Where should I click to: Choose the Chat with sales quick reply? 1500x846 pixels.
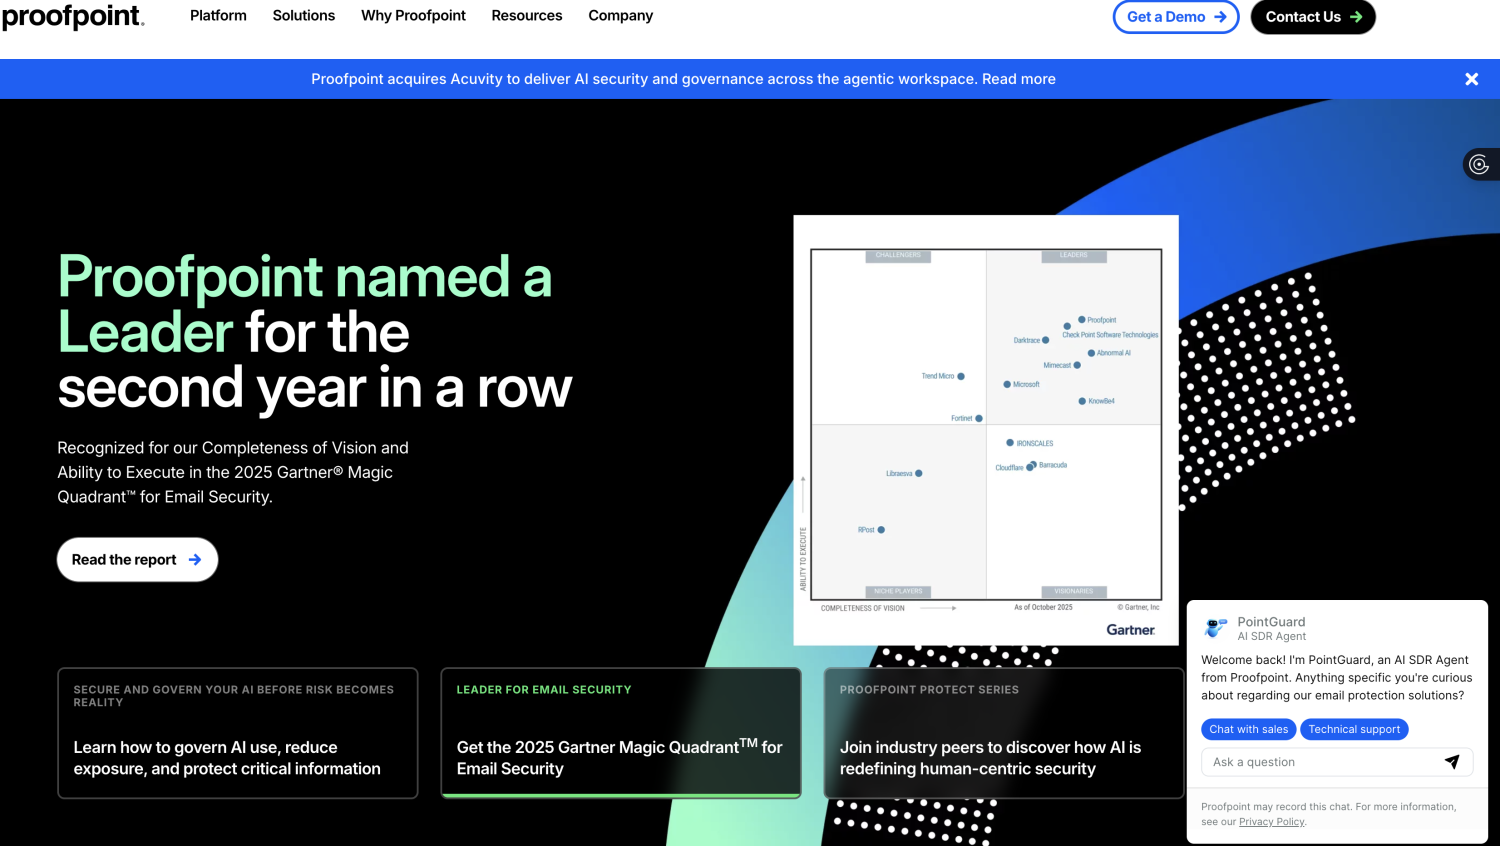(1248, 729)
